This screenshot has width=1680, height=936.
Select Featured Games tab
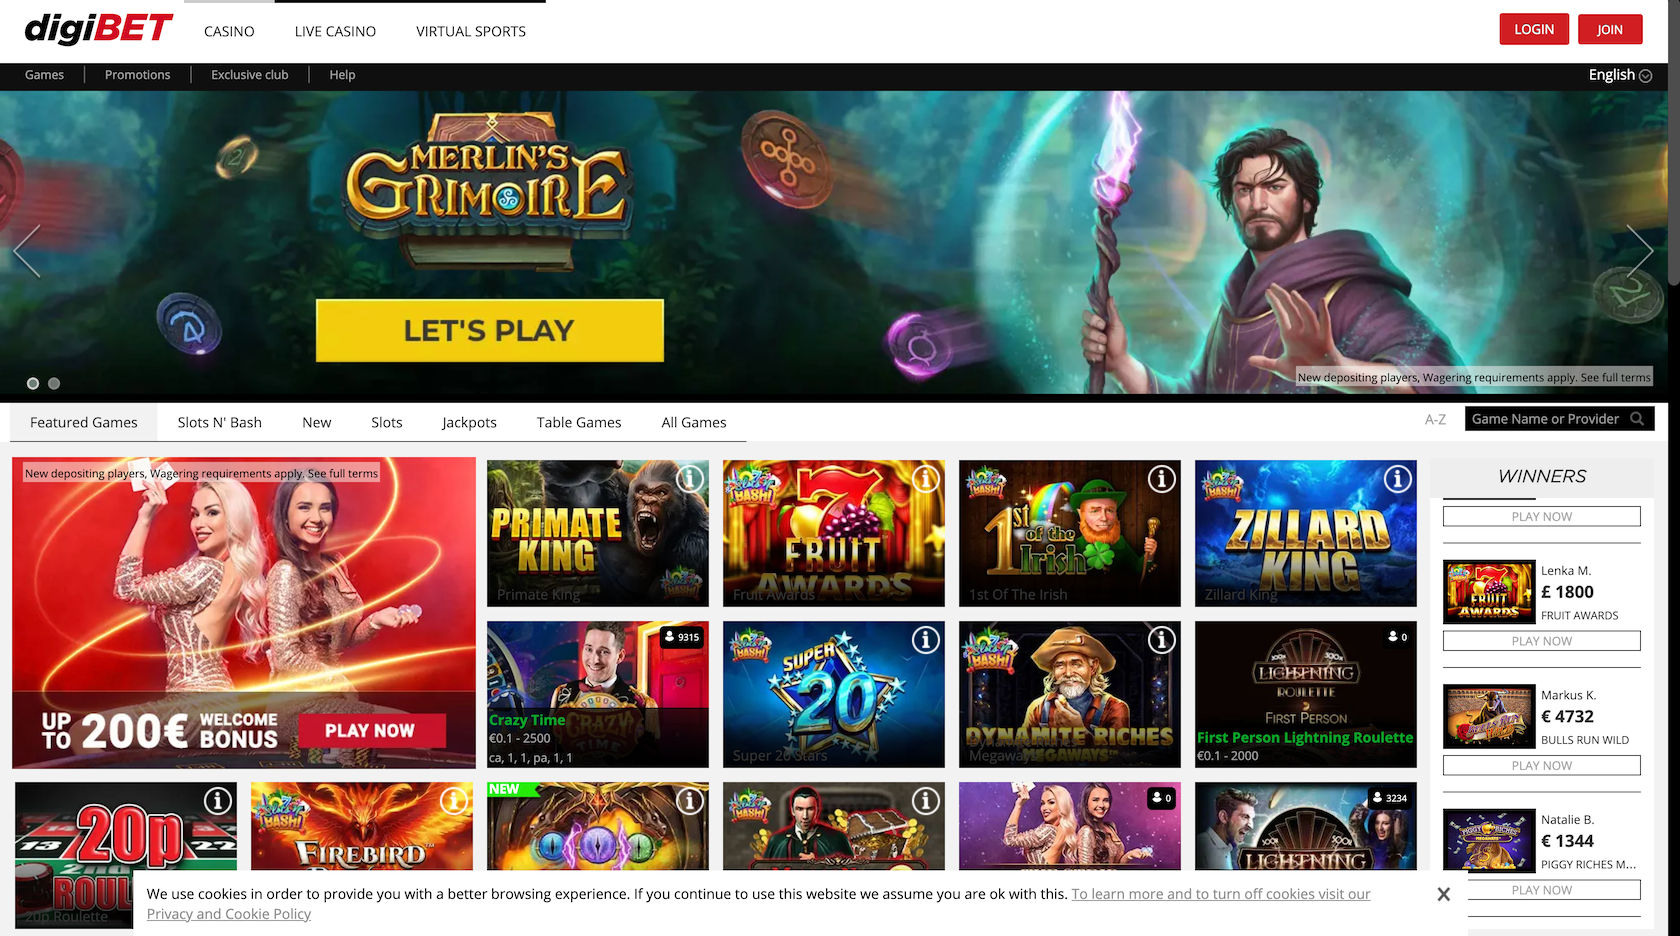pos(84,422)
